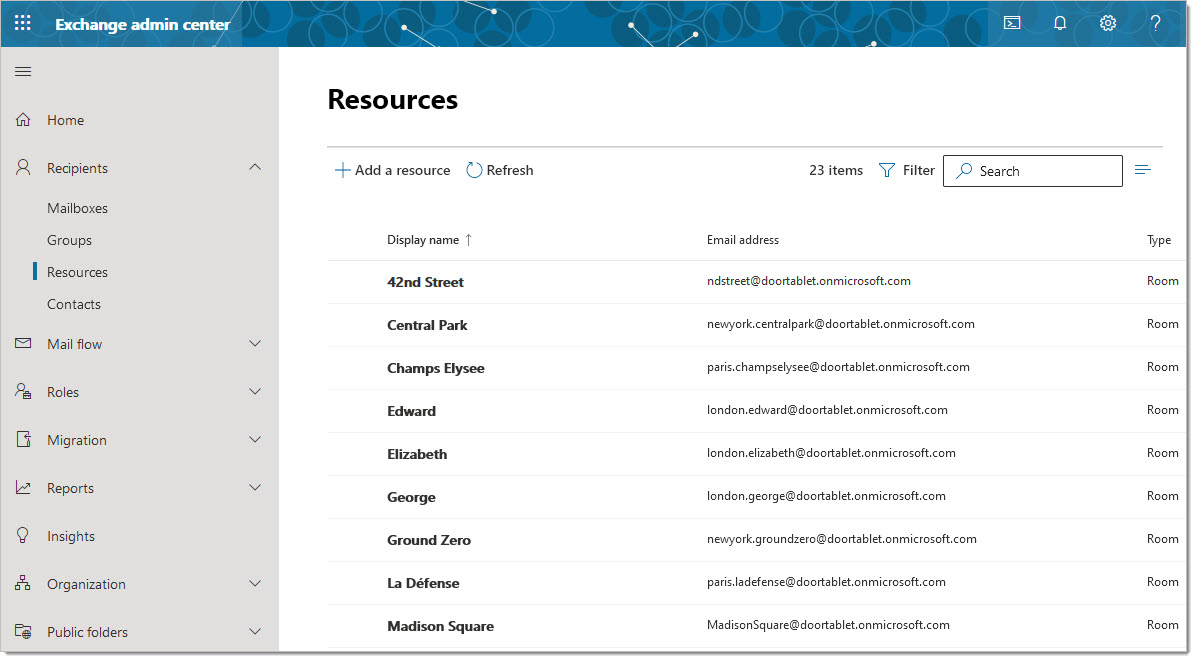
Task: Click the Roles person-lock icon
Action: (23, 392)
